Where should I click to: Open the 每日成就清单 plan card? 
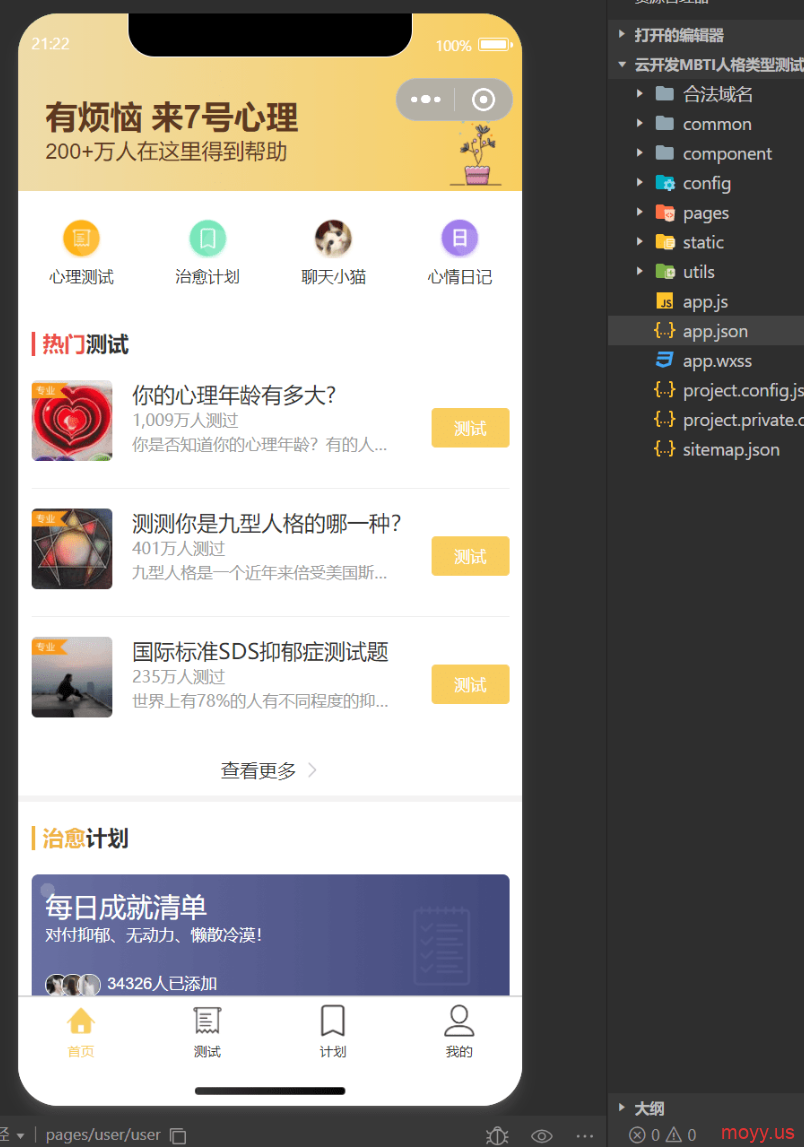(x=270, y=935)
